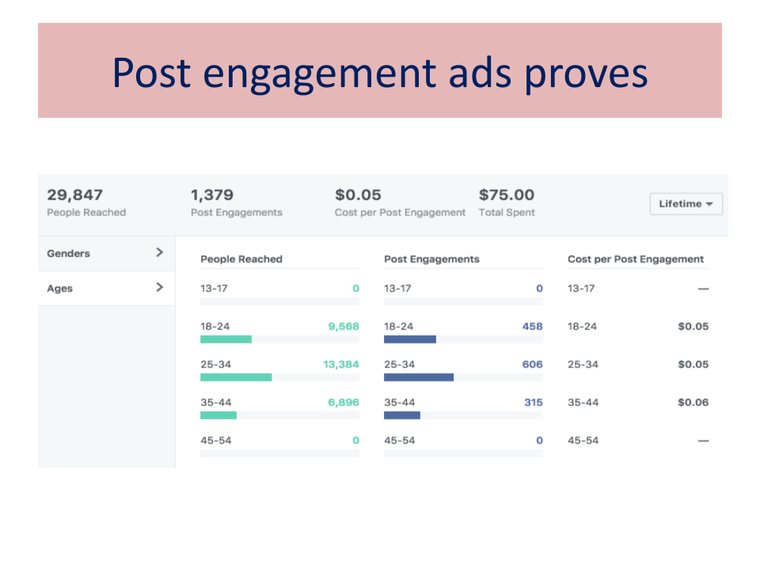Click the 315 post engagements value
Image resolution: width=760 pixels, height=570 pixels.
[x=533, y=402]
